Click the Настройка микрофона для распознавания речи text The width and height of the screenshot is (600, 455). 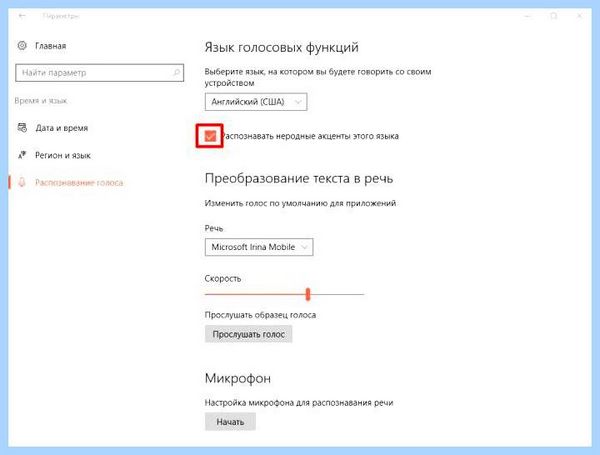299,403
